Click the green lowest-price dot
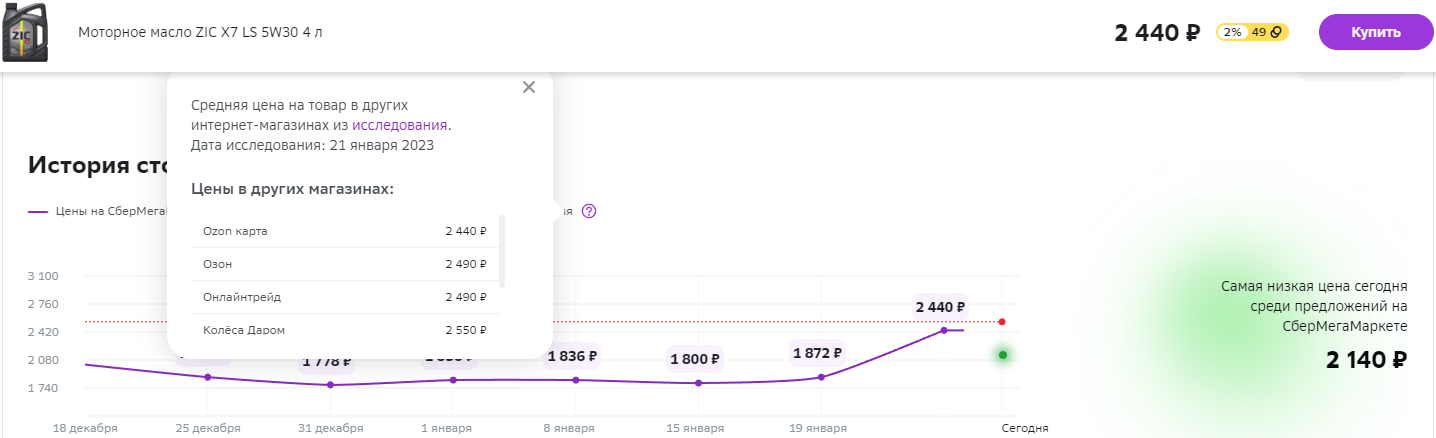 pyautogui.click(x=1002, y=355)
